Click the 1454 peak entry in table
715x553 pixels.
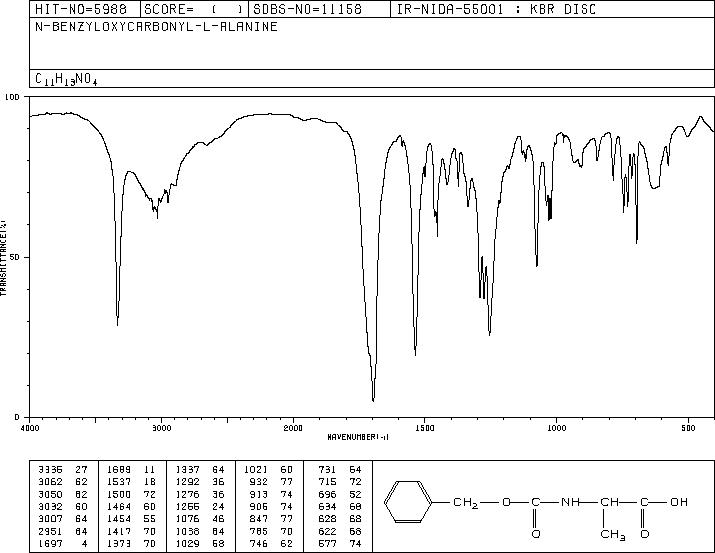[x=131, y=519]
